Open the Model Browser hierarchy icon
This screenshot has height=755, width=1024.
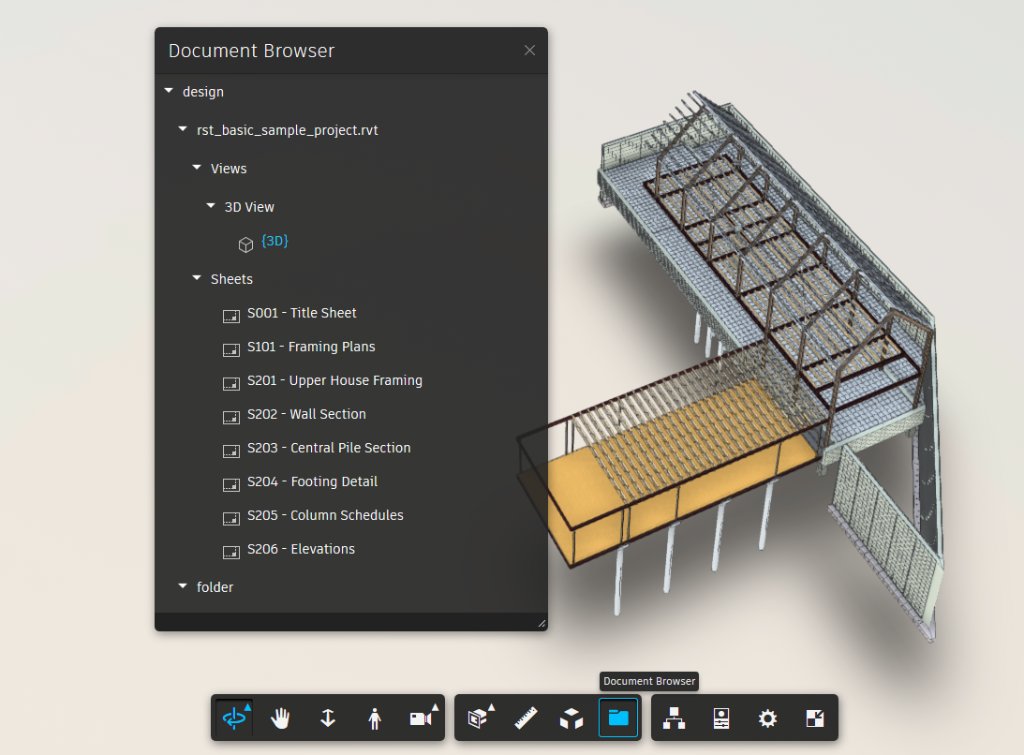(x=674, y=718)
